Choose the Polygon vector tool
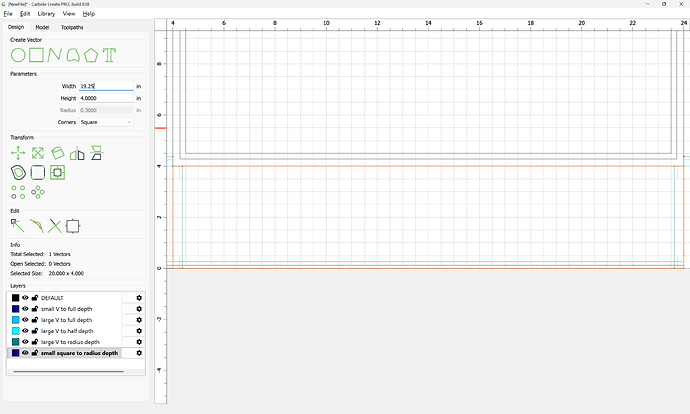 tap(91, 54)
